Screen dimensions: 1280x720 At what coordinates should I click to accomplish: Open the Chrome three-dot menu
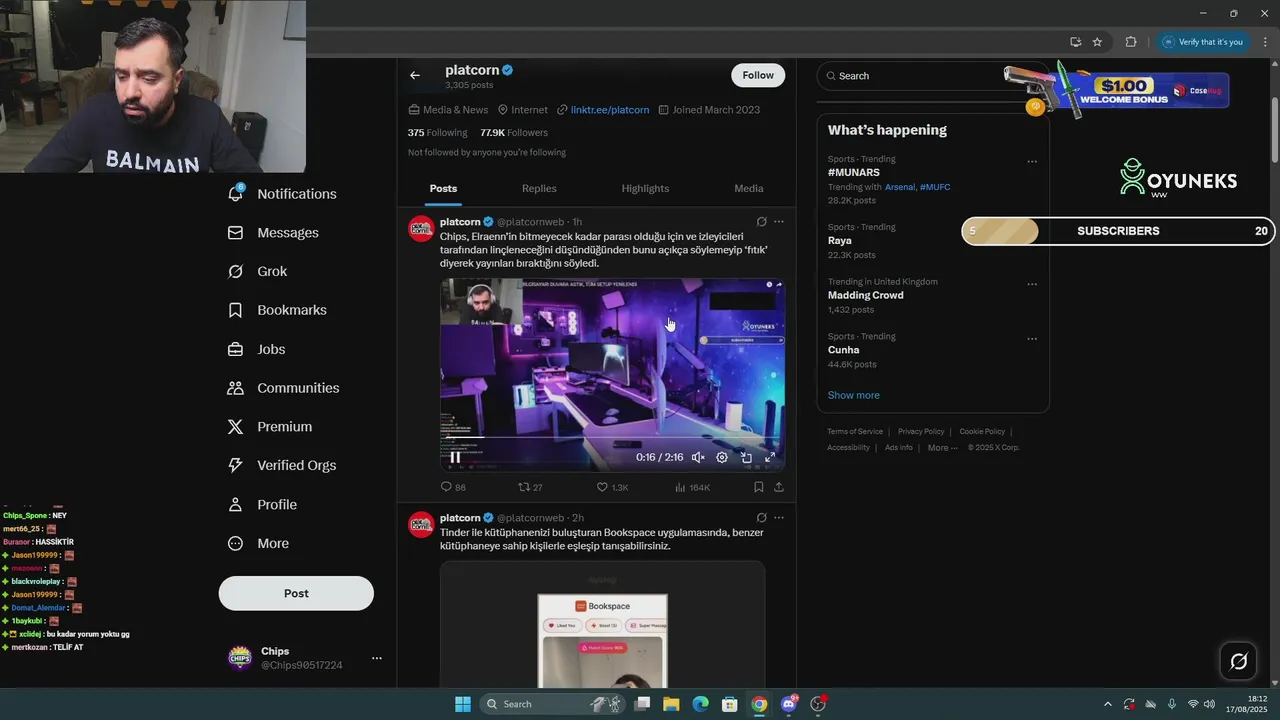[1265, 42]
